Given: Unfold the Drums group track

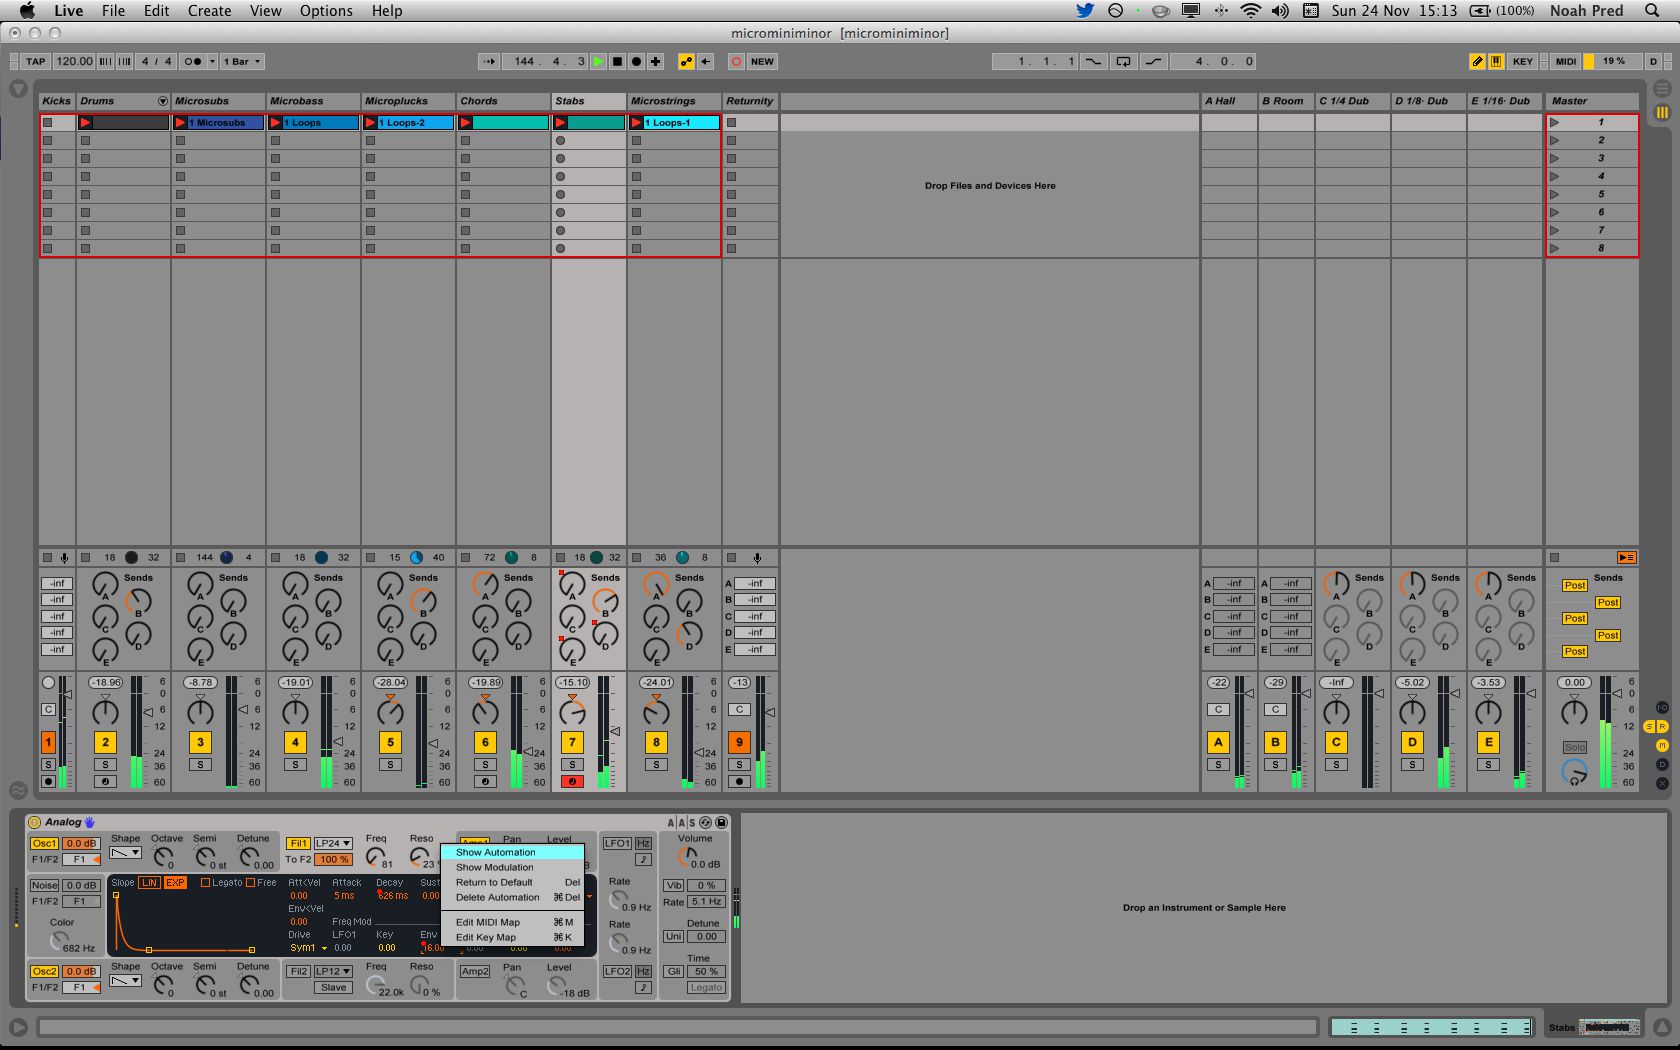Looking at the screenshot, I should click(162, 101).
